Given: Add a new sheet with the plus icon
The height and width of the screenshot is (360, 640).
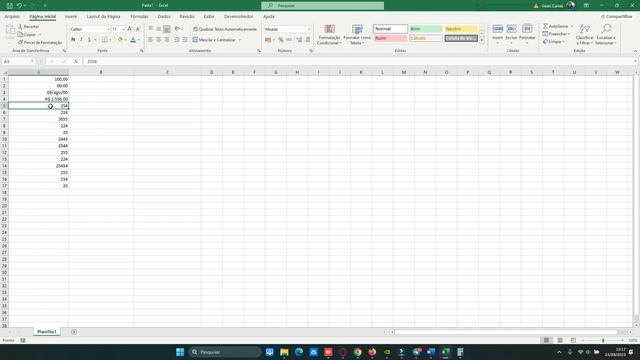Looking at the screenshot, I should tap(74, 332).
